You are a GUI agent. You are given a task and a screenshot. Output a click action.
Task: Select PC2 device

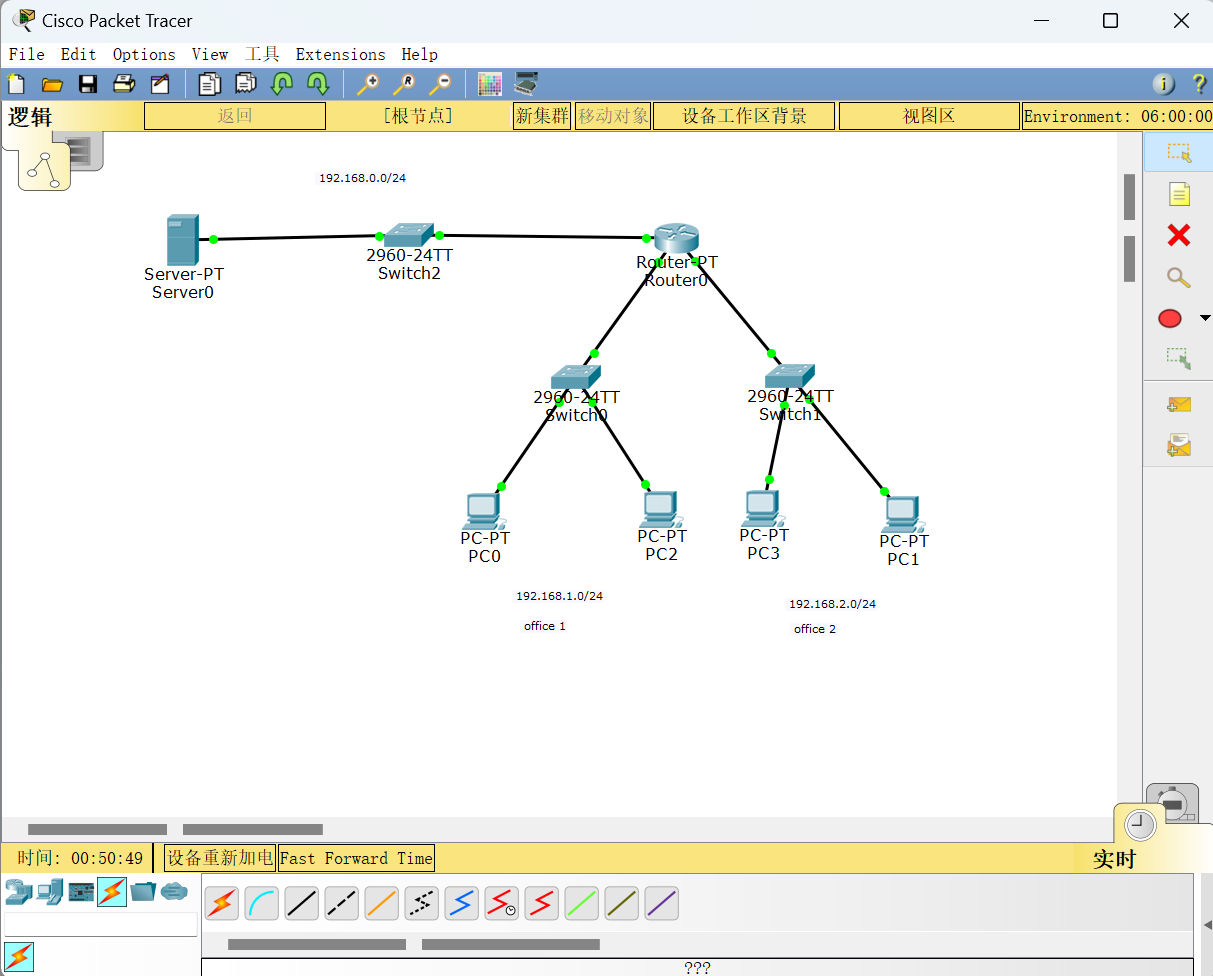660,509
